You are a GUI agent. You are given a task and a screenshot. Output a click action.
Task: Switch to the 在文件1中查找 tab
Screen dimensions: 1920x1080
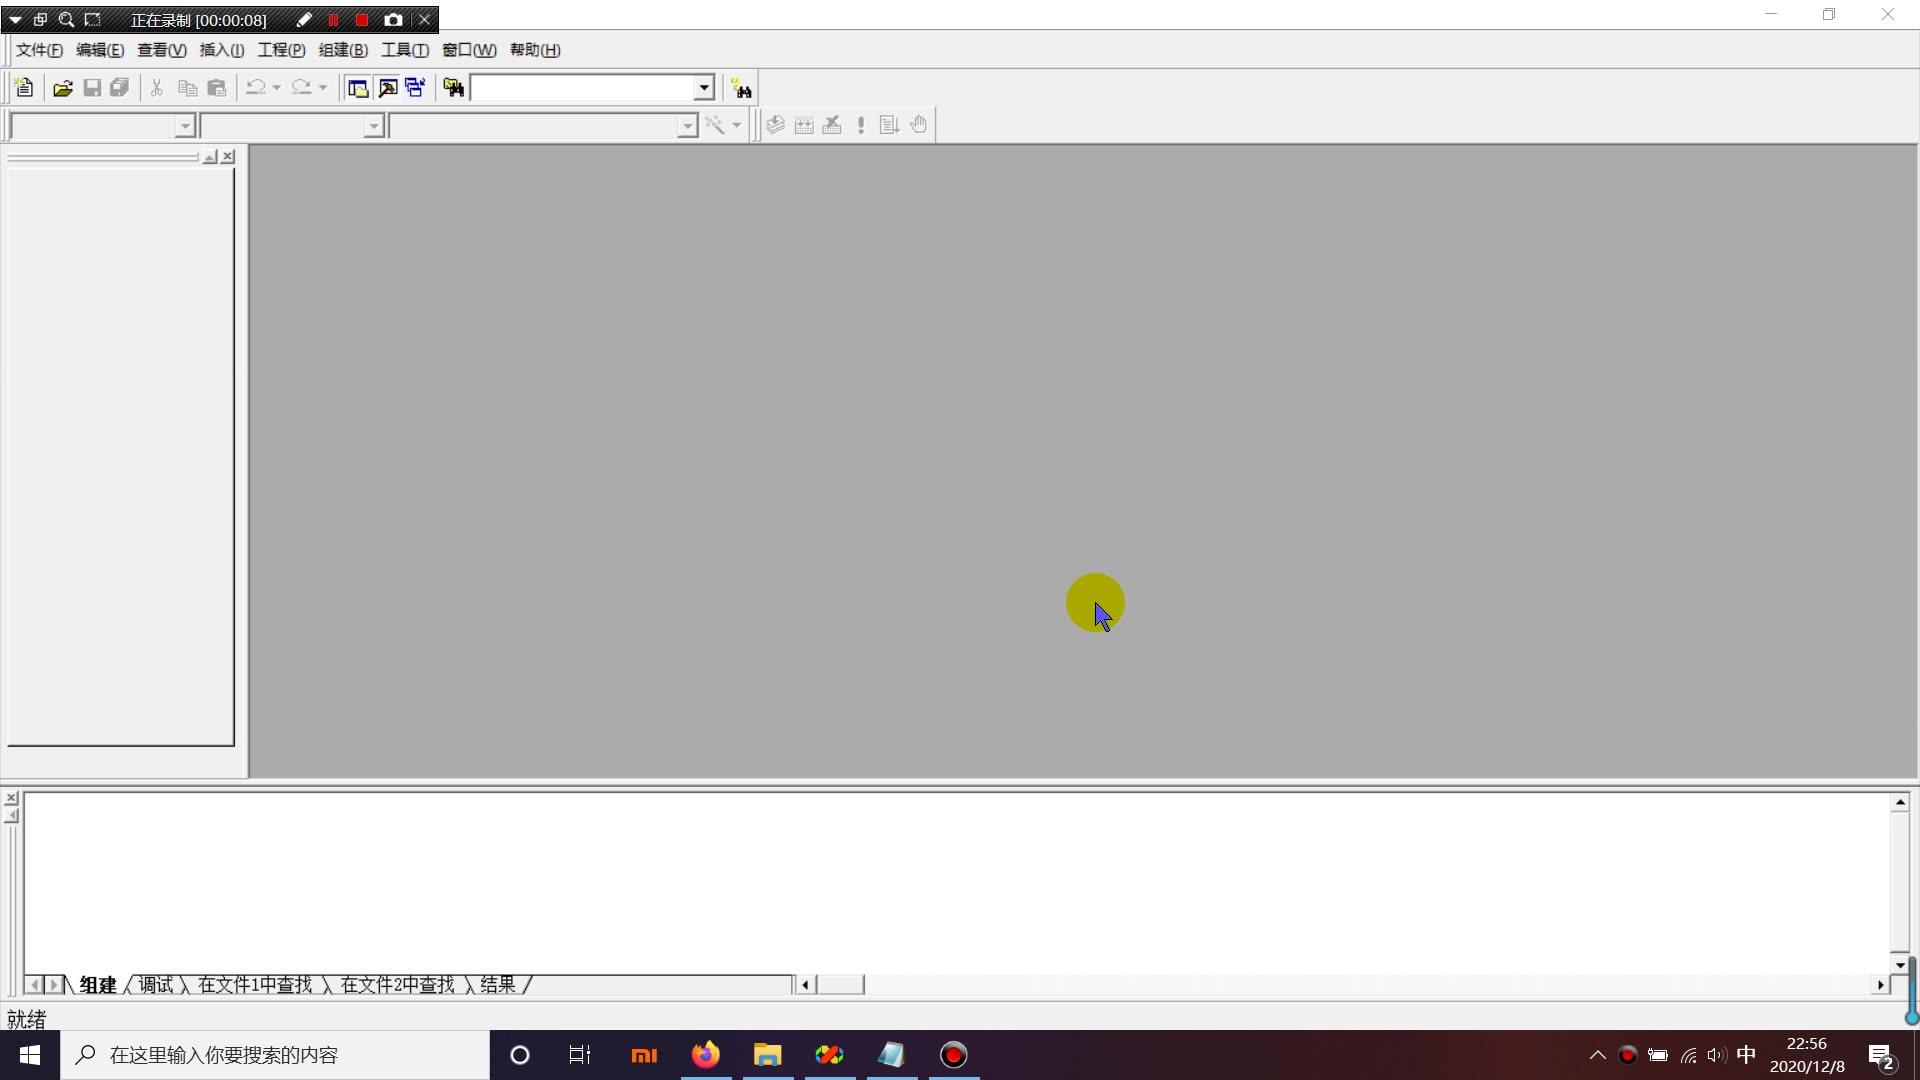pyautogui.click(x=255, y=985)
